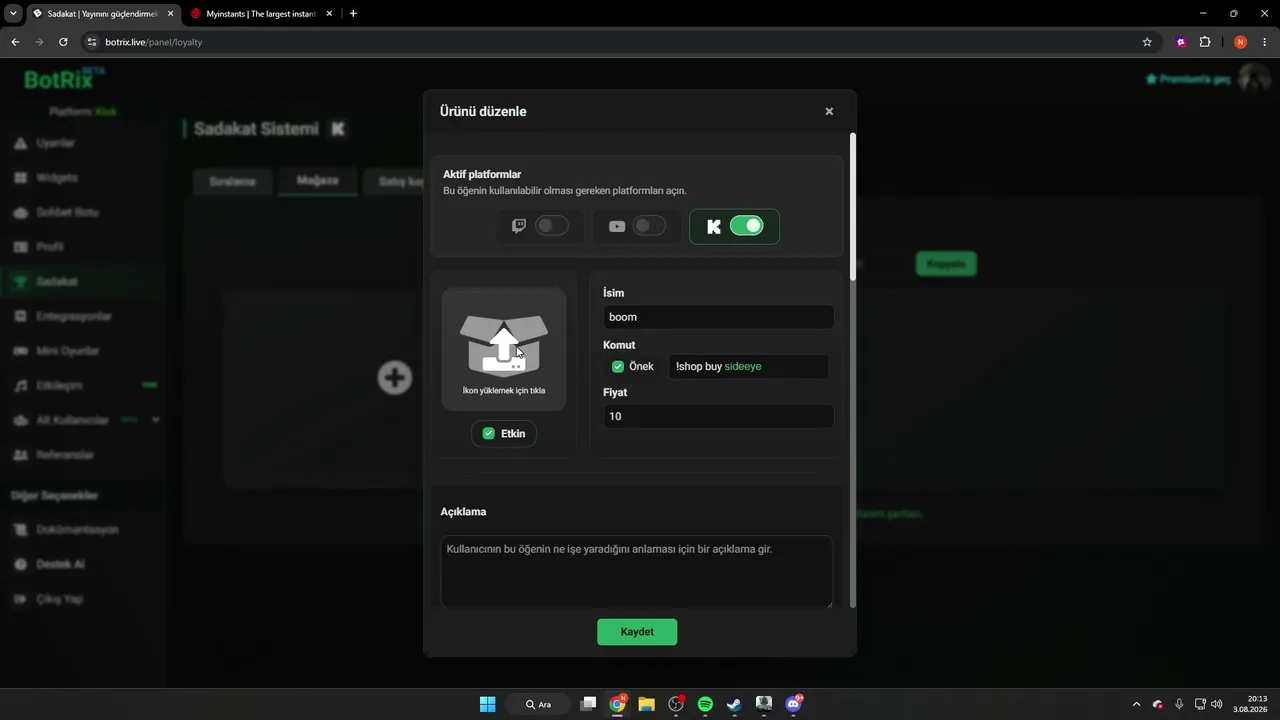Switch to the Sıralama tab behind dialog
The height and width of the screenshot is (720, 1280).
click(232, 182)
